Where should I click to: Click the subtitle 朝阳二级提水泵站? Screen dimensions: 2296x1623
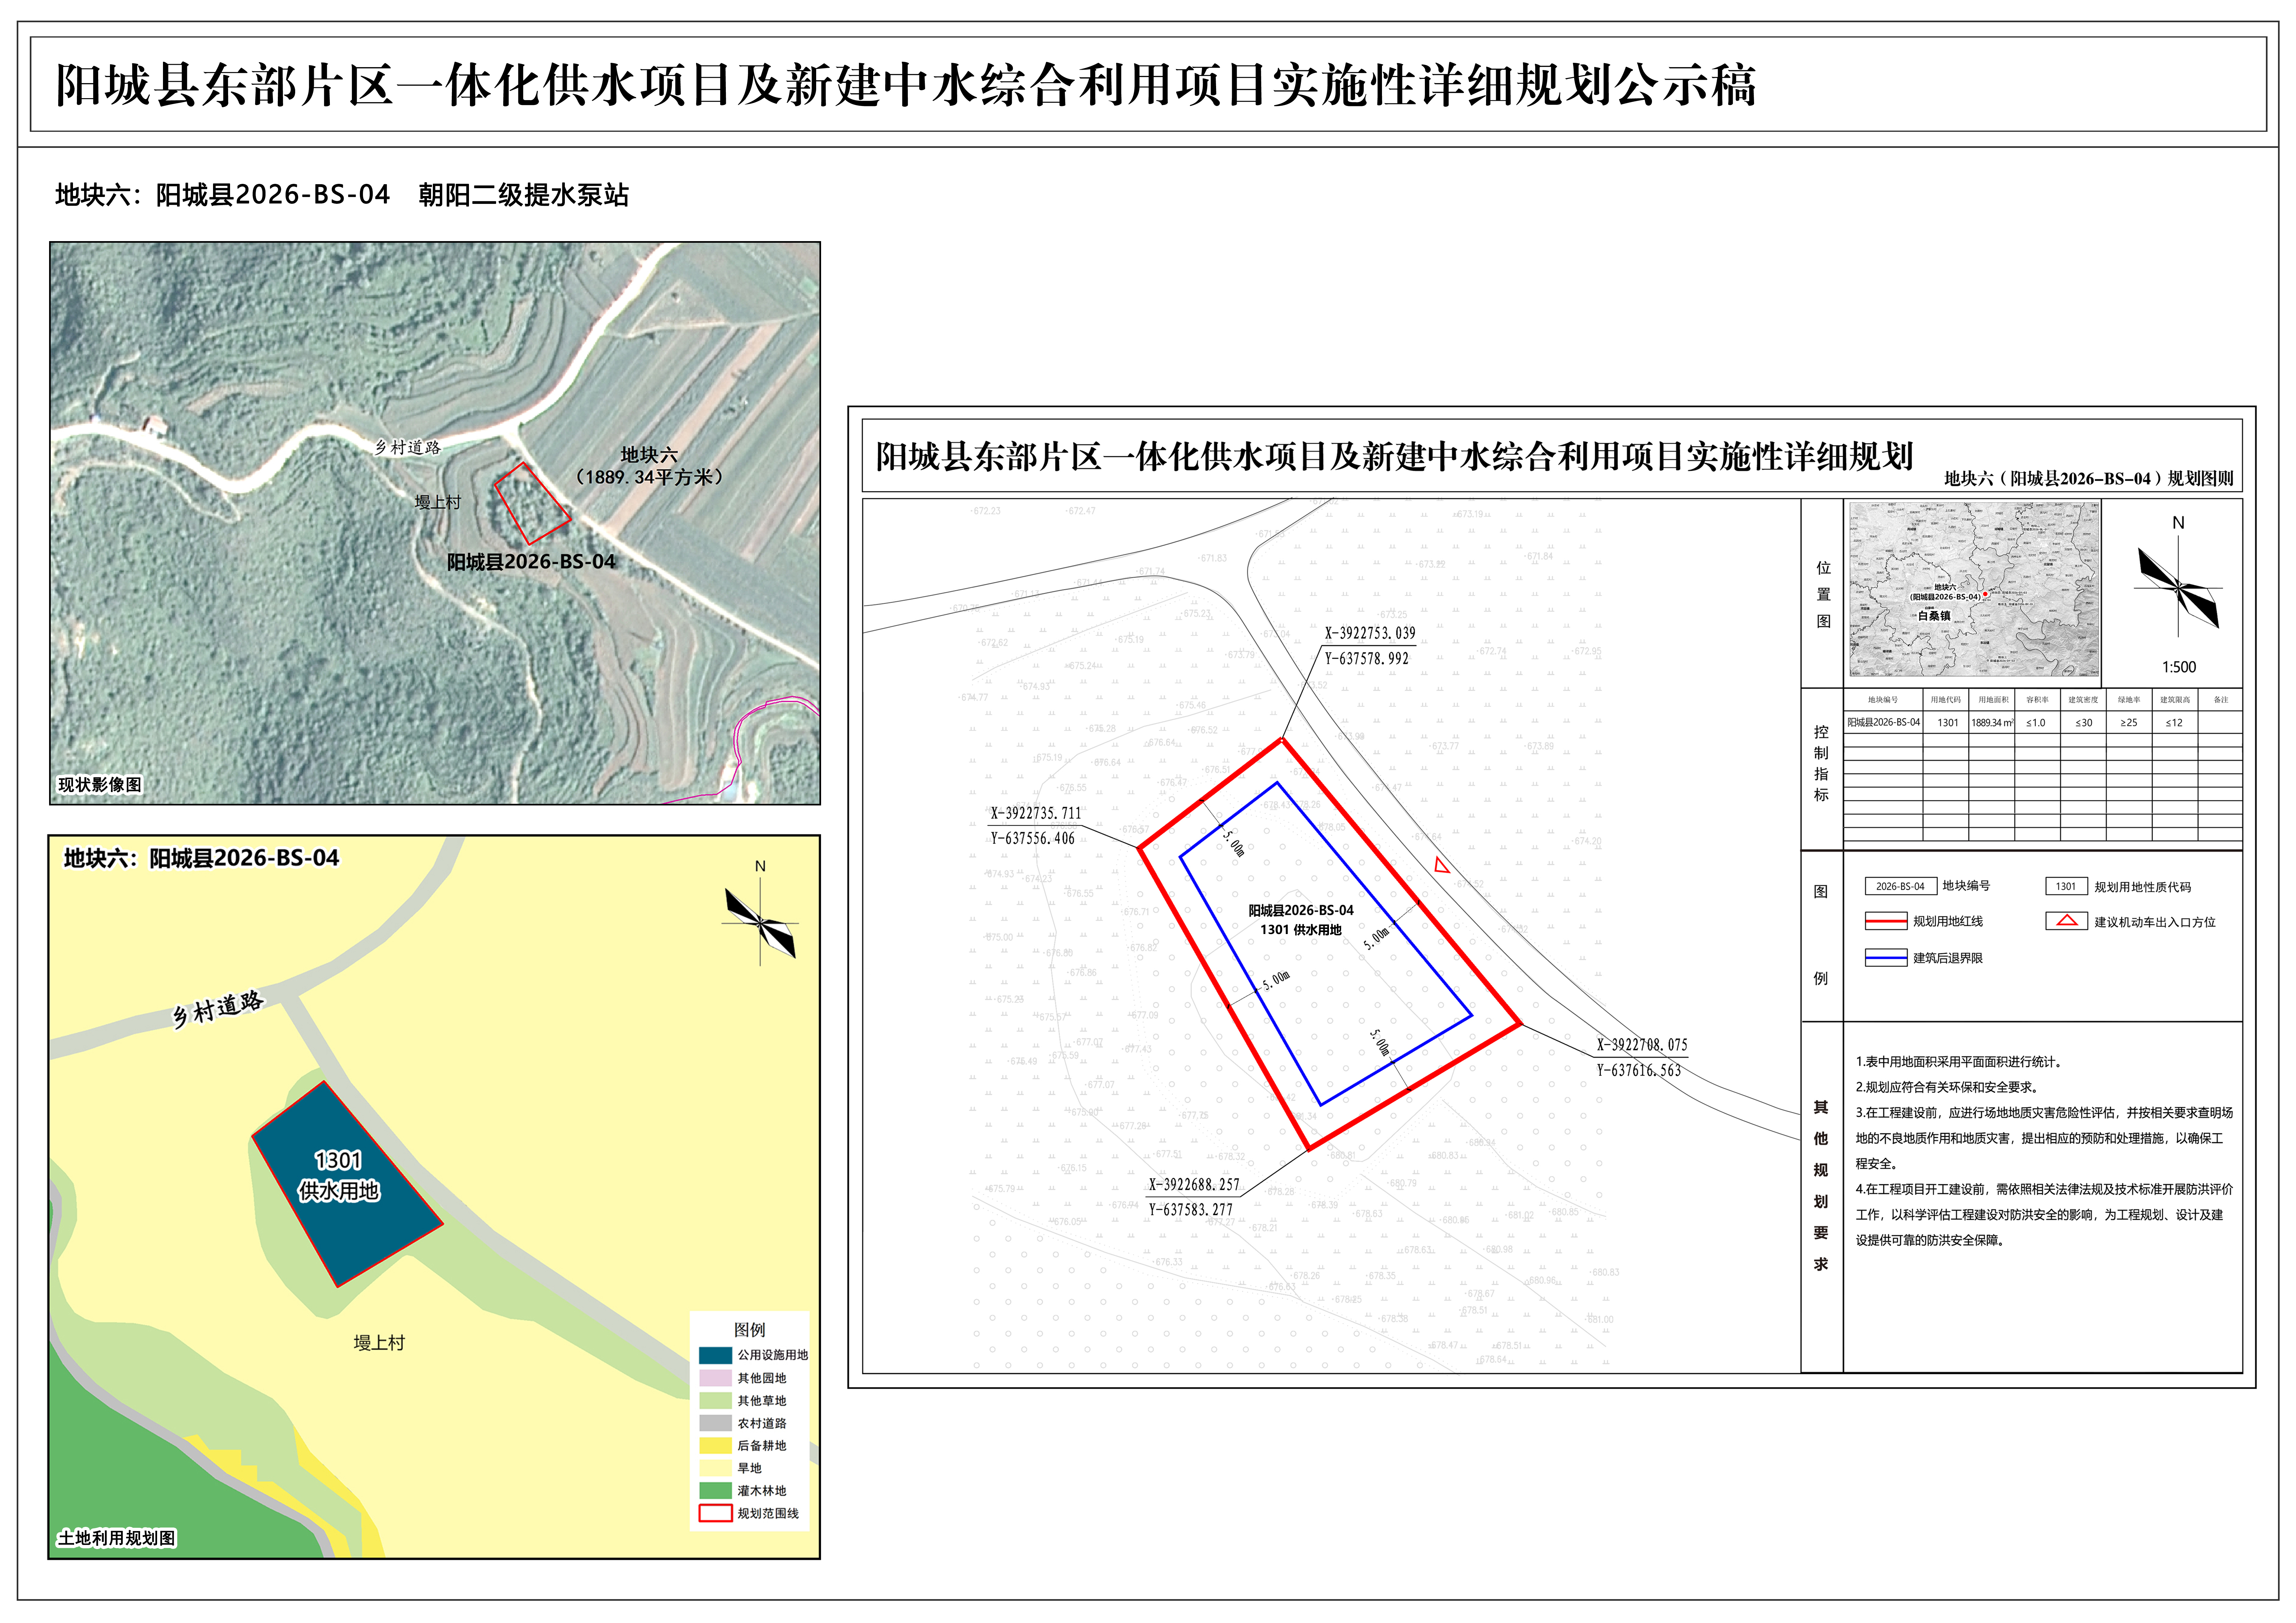(x=524, y=195)
